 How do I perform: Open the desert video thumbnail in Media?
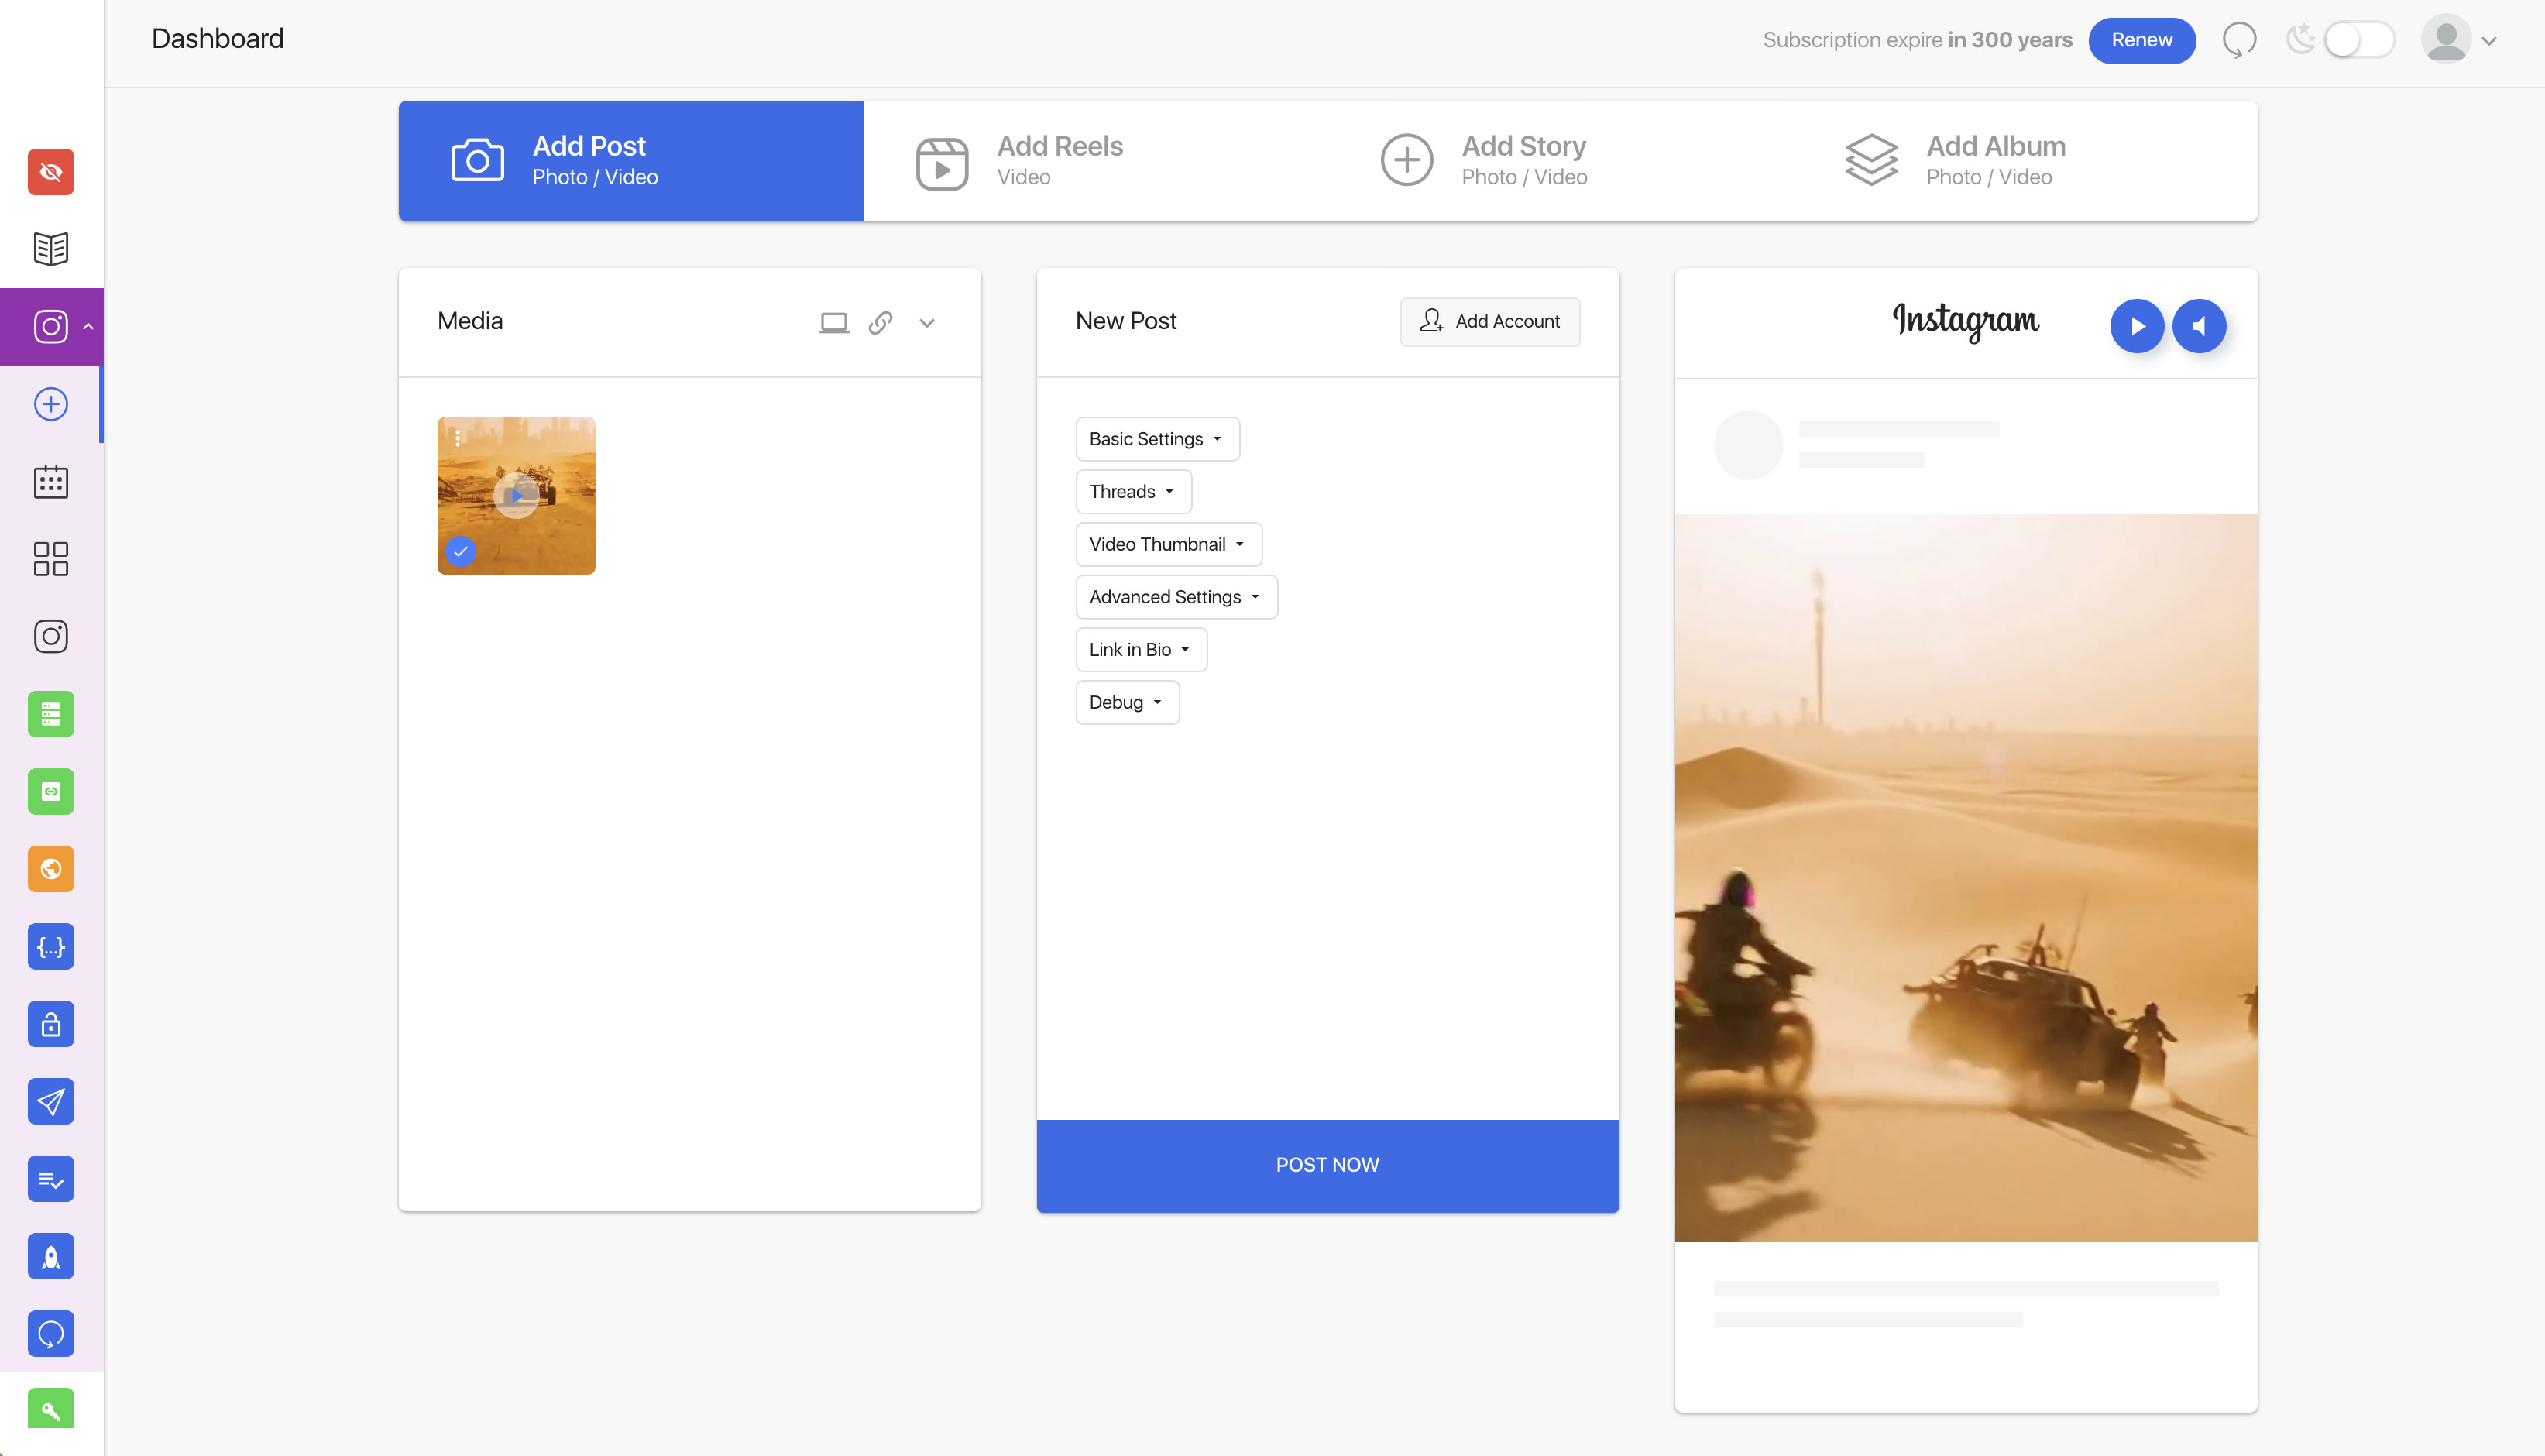tap(516, 495)
